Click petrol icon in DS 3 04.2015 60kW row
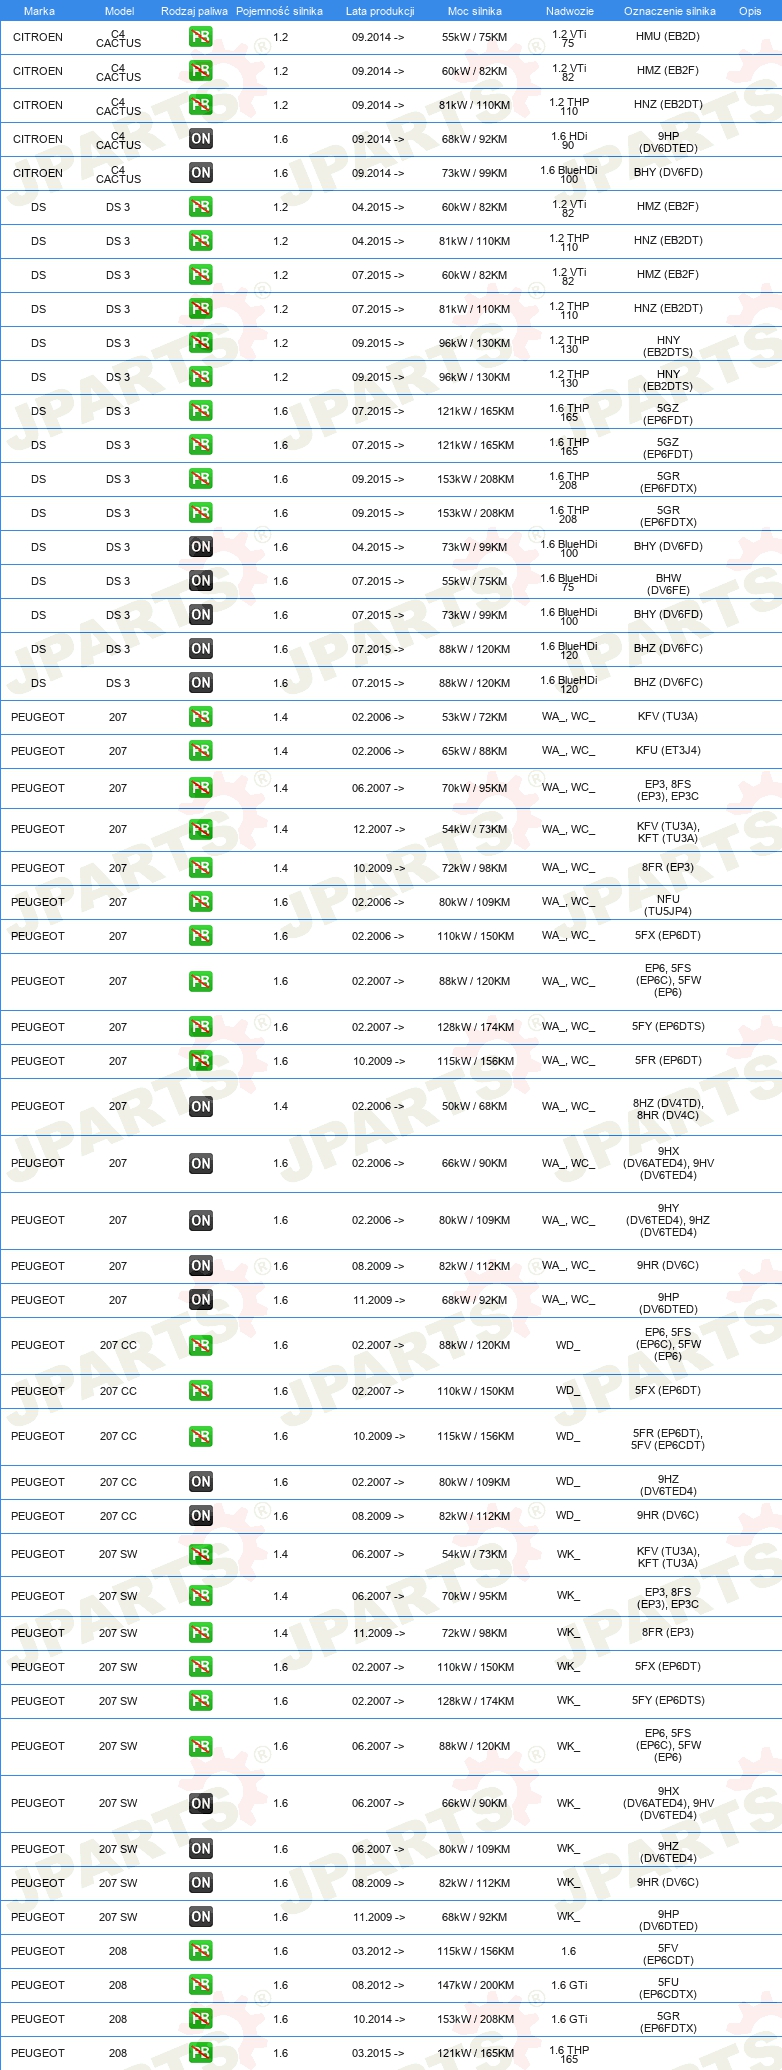Screen dimensions: 782x2070 tap(200, 207)
